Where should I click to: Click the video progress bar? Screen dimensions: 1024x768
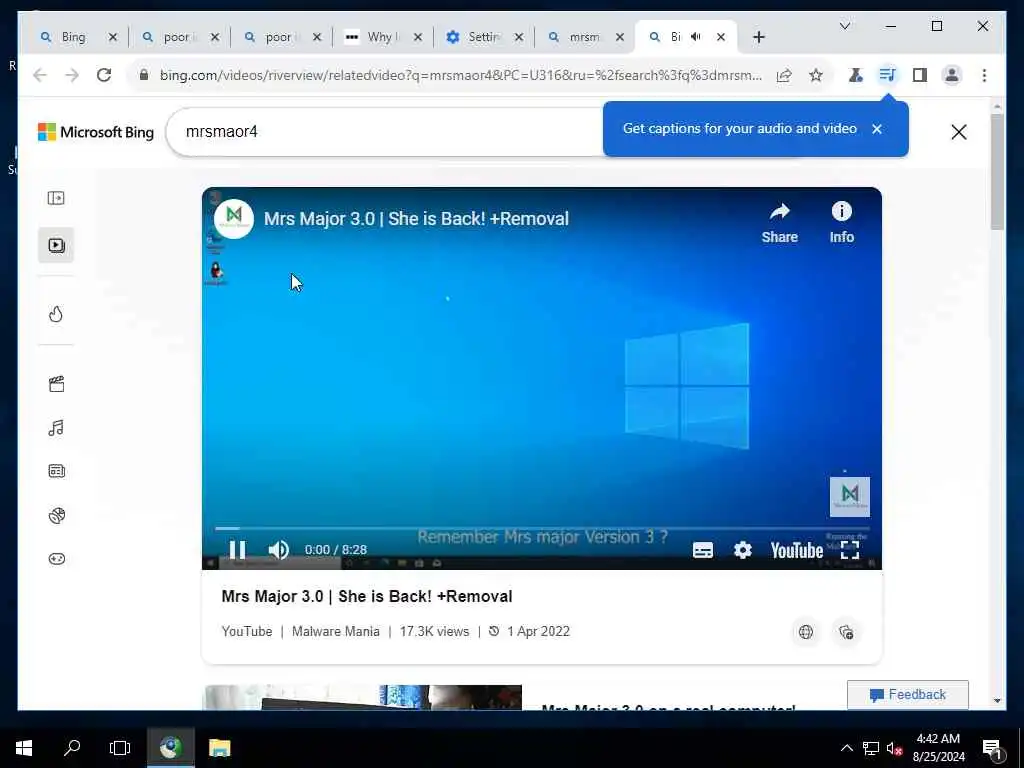coord(542,528)
